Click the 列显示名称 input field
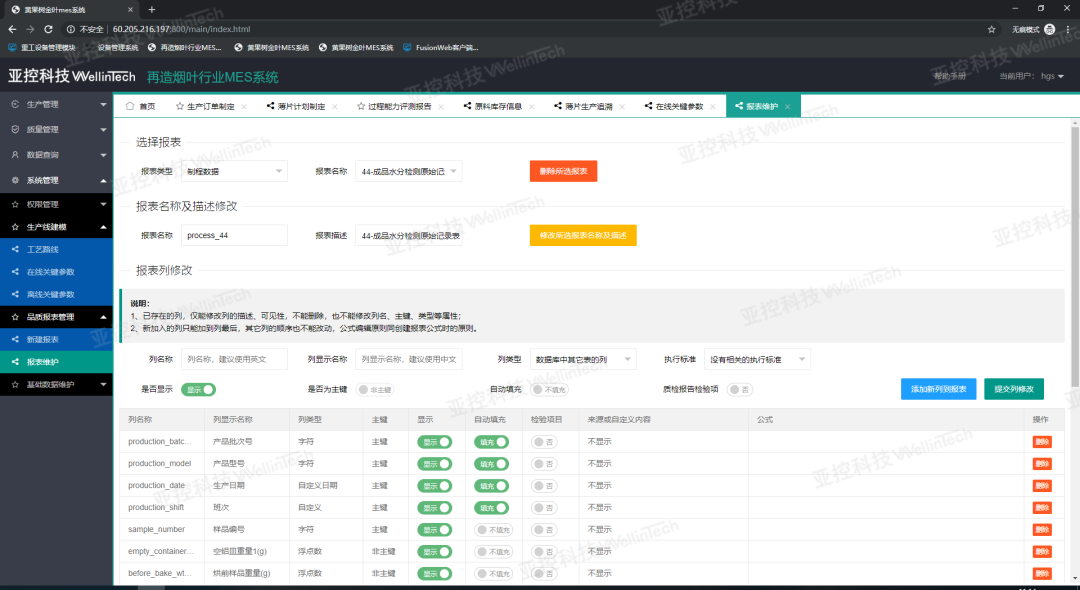This screenshot has height=590, width=1080. [408, 359]
